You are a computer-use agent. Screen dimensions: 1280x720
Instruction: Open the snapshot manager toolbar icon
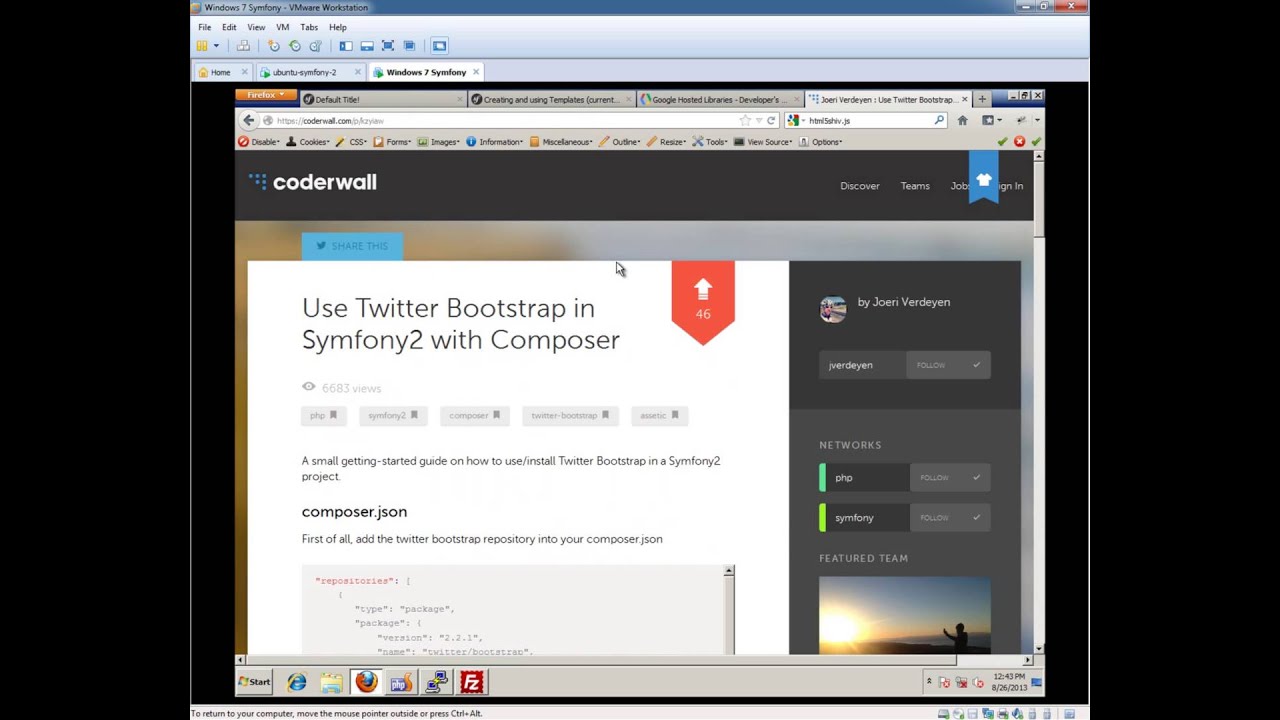coord(316,46)
